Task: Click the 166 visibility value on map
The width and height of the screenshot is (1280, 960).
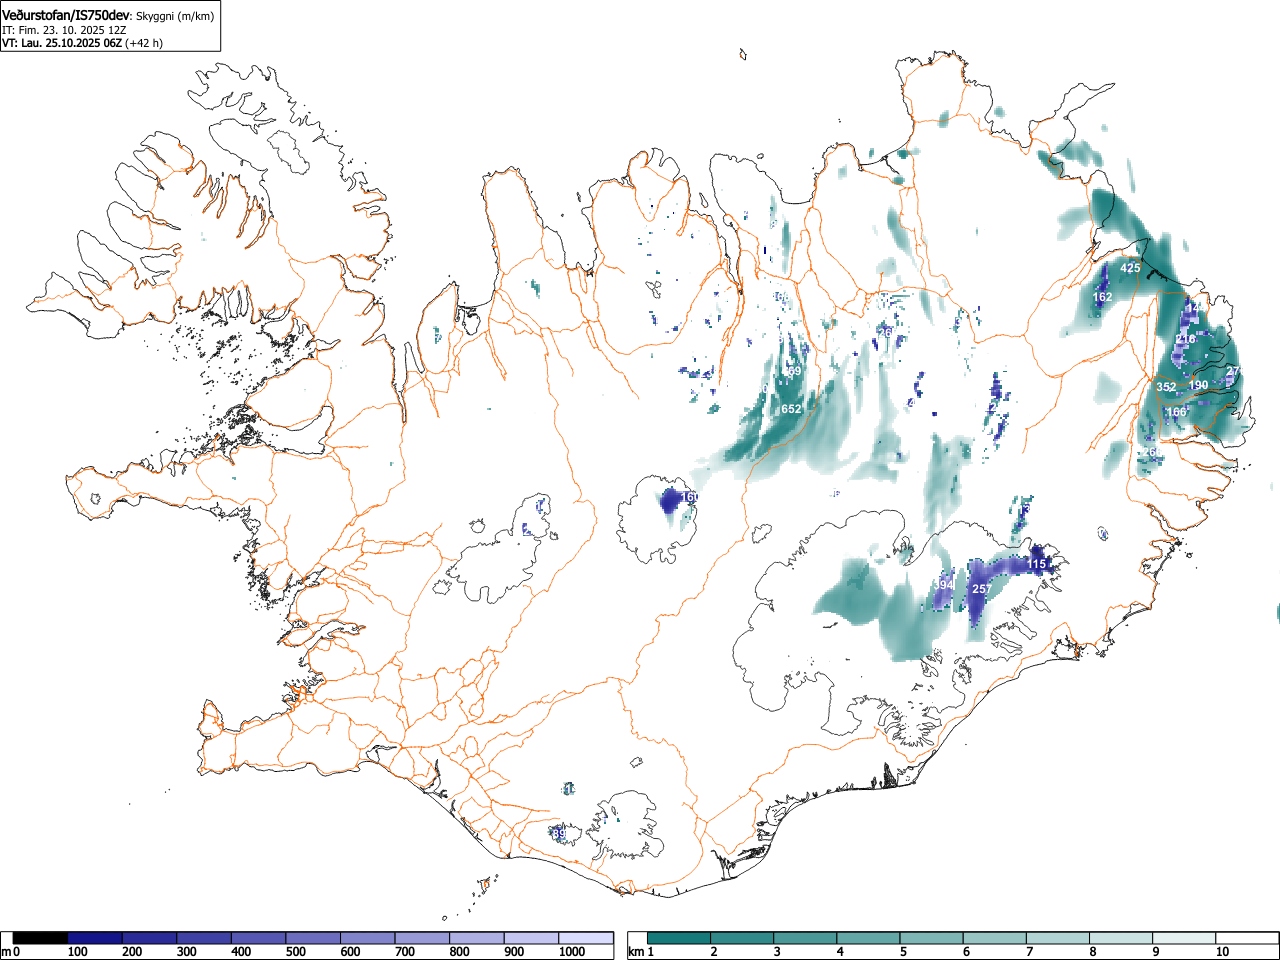Action: click(x=1176, y=412)
